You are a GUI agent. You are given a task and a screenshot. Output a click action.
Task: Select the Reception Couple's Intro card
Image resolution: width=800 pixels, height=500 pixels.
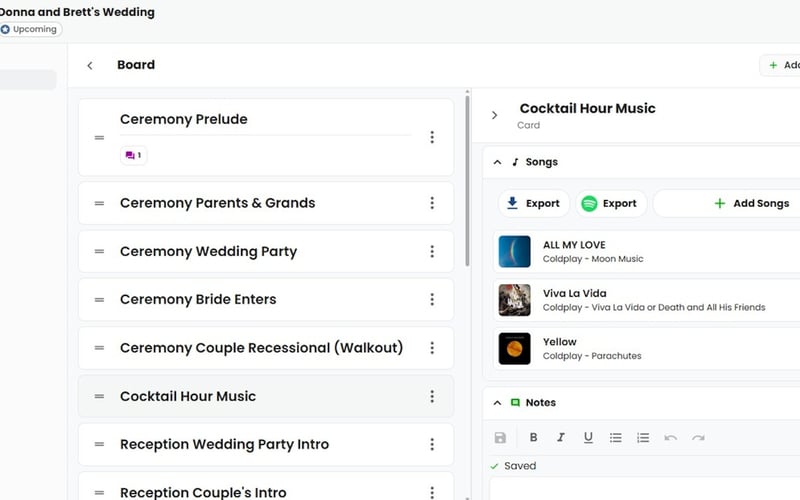pyautogui.click(x=266, y=486)
